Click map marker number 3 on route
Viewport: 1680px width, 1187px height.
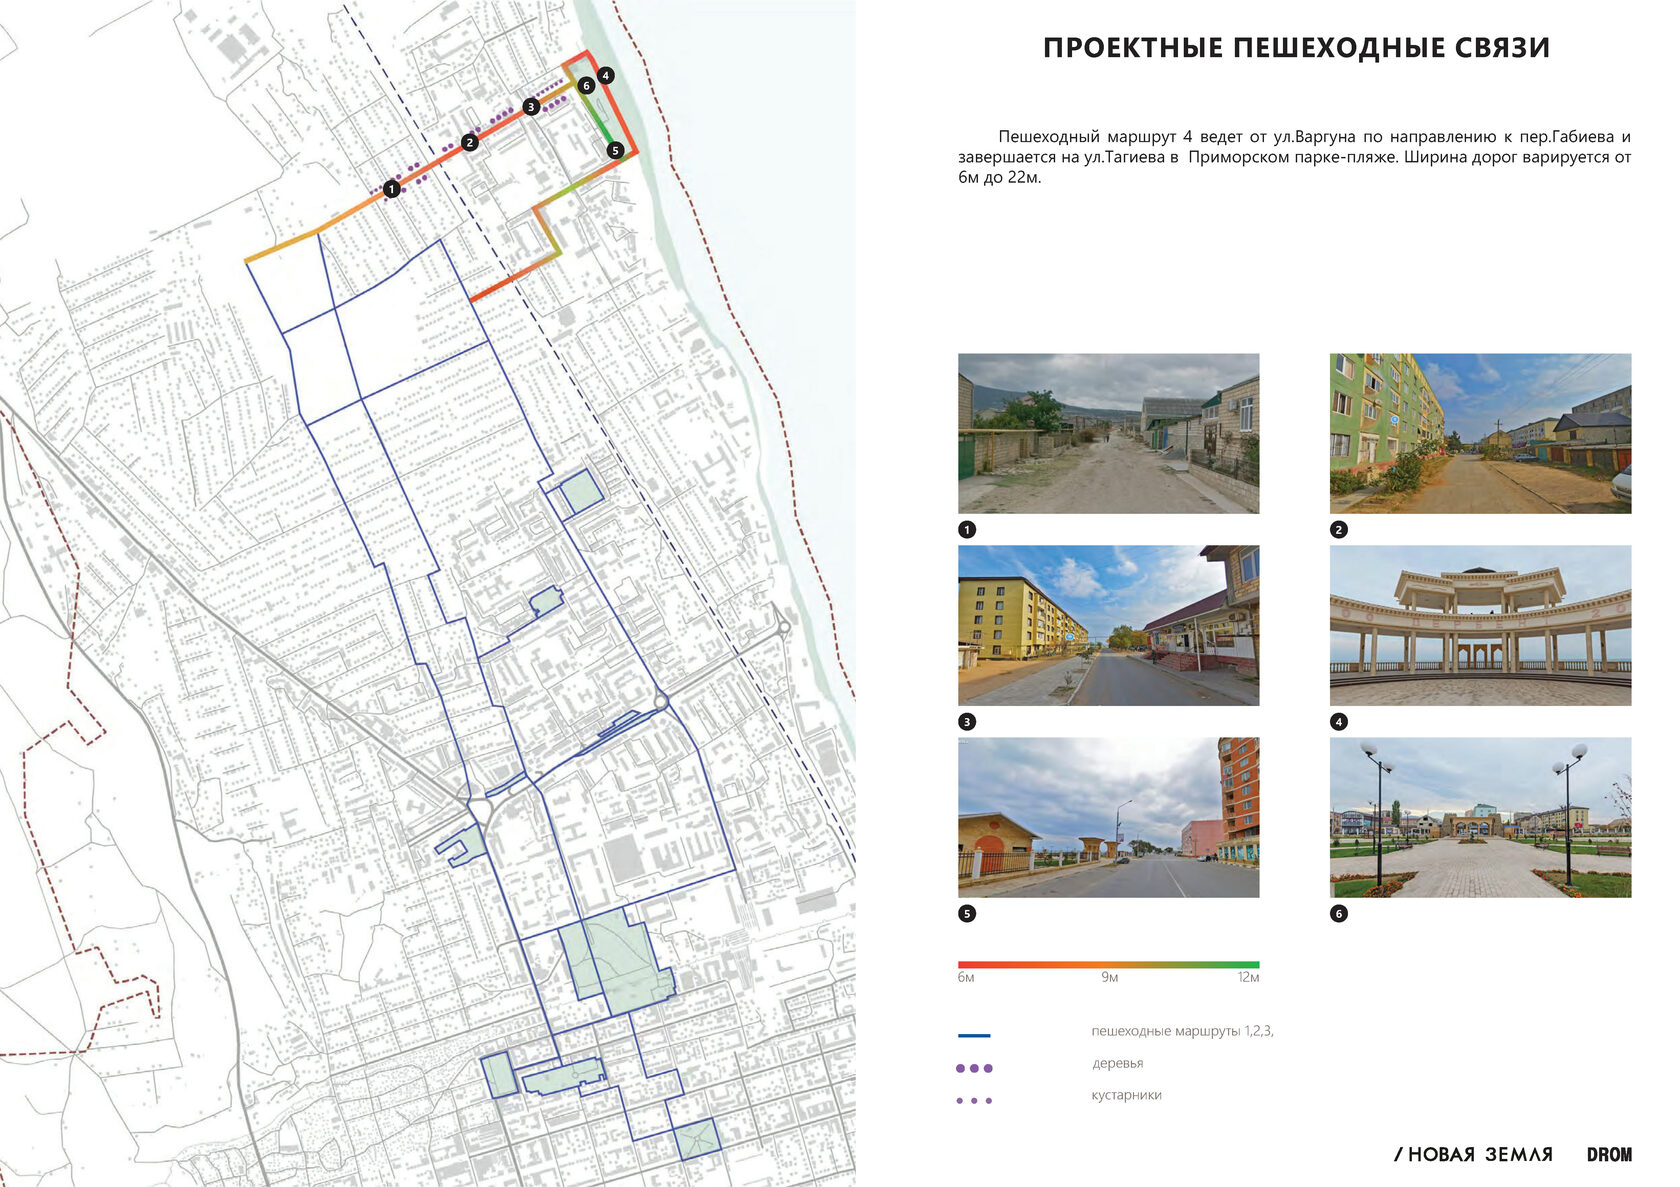click(531, 106)
